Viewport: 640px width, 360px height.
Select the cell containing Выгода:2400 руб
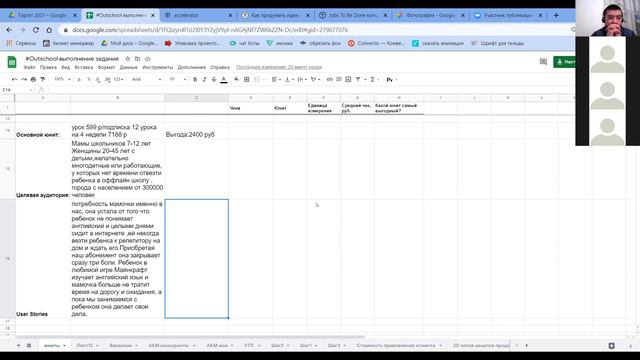pyautogui.click(x=196, y=131)
